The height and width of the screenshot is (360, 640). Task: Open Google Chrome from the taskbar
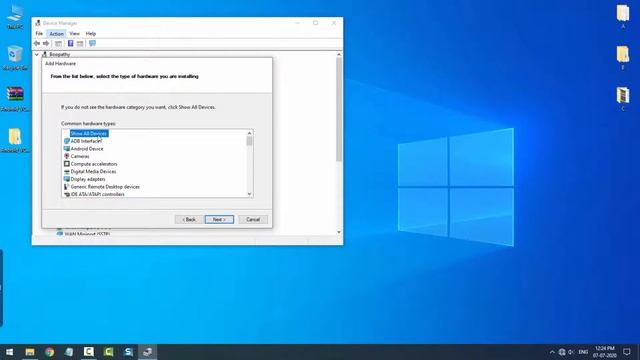coord(49,352)
